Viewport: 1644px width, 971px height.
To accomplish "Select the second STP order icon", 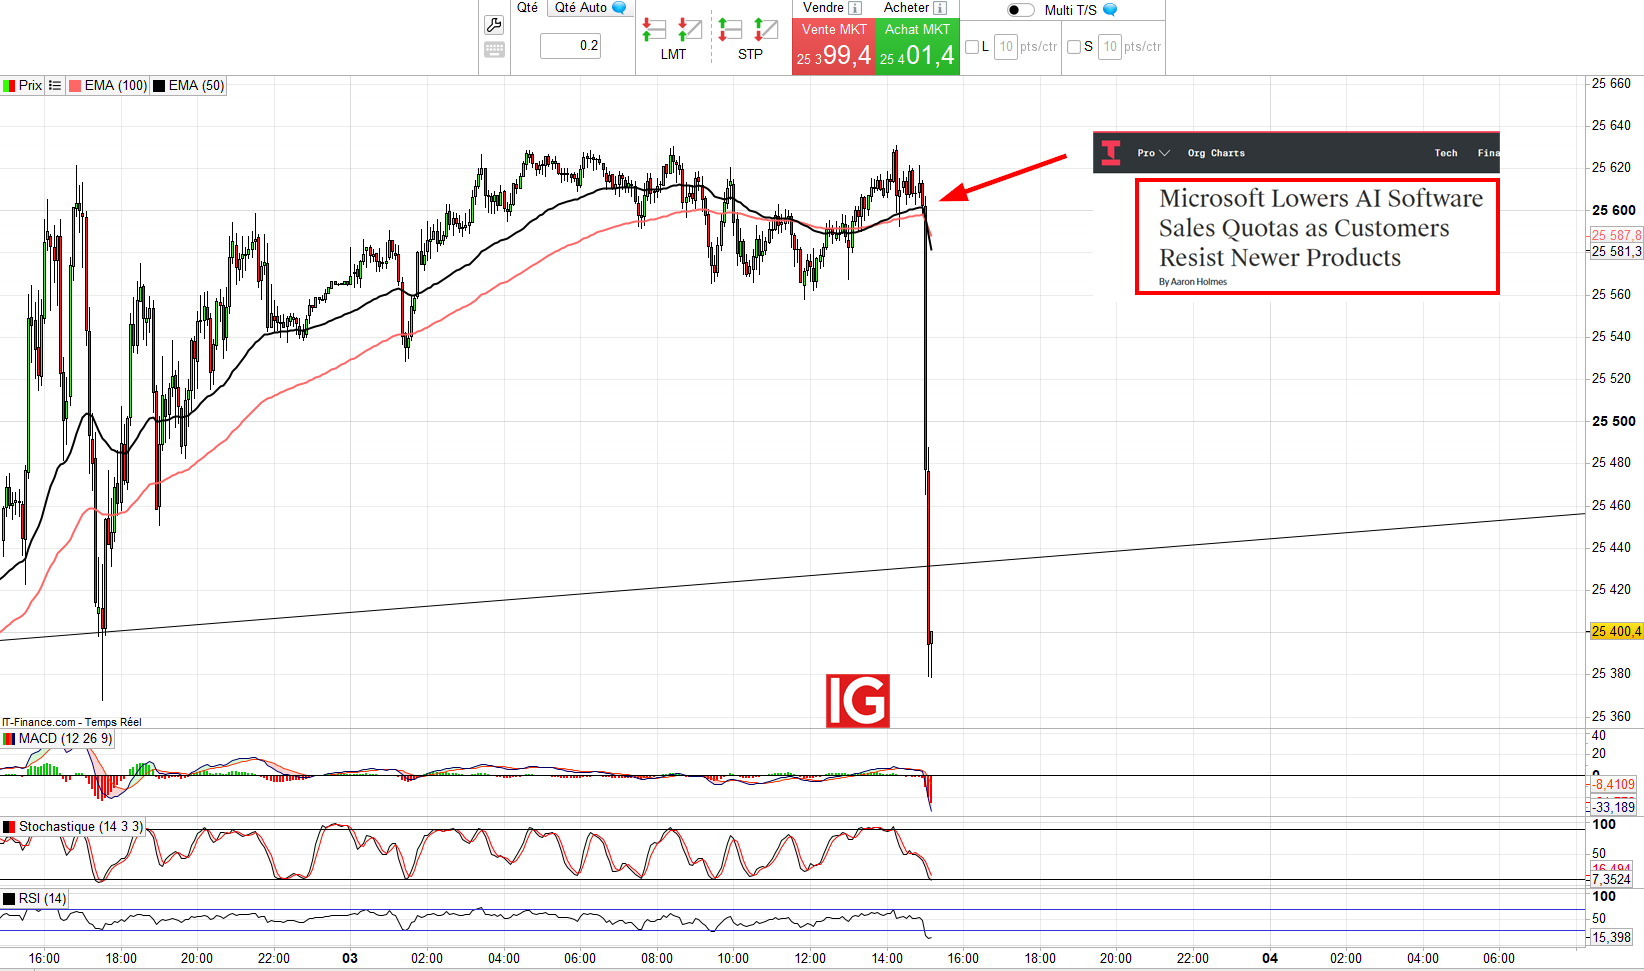I will (766, 29).
